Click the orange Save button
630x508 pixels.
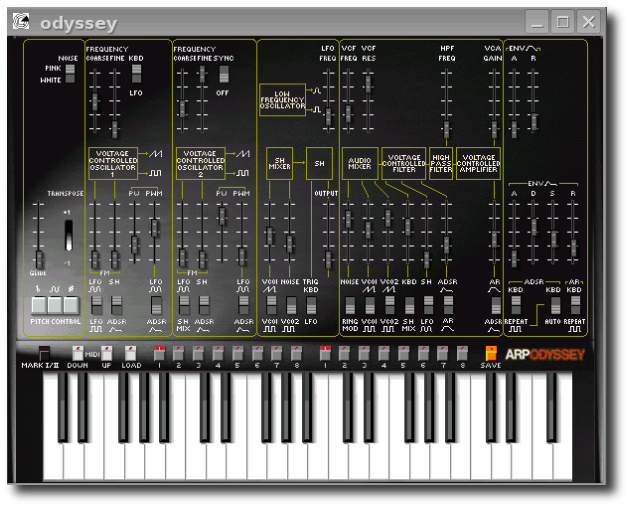coord(491,353)
